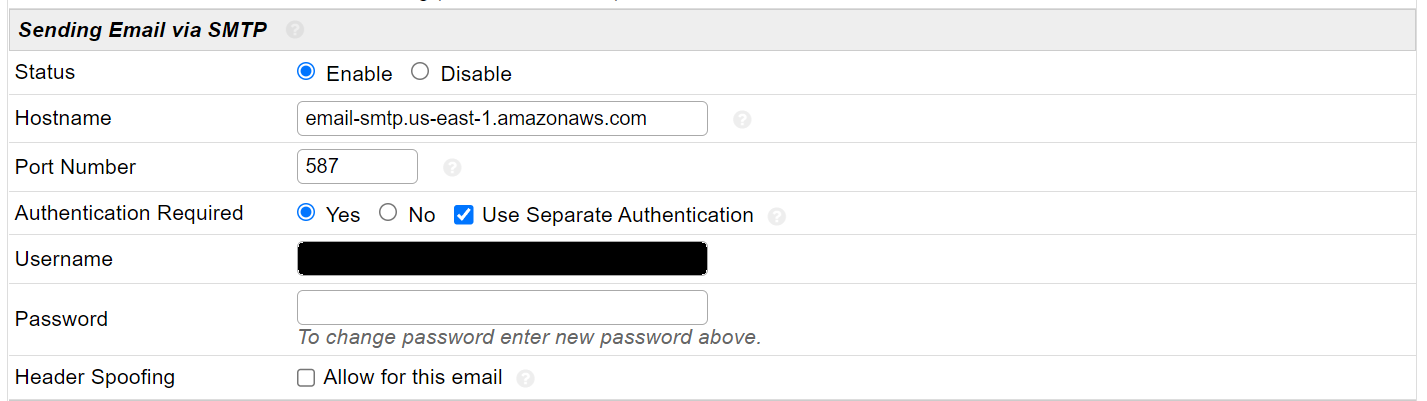1427x401 pixels.
Task: Click the Status row label
Action: tap(45, 72)
